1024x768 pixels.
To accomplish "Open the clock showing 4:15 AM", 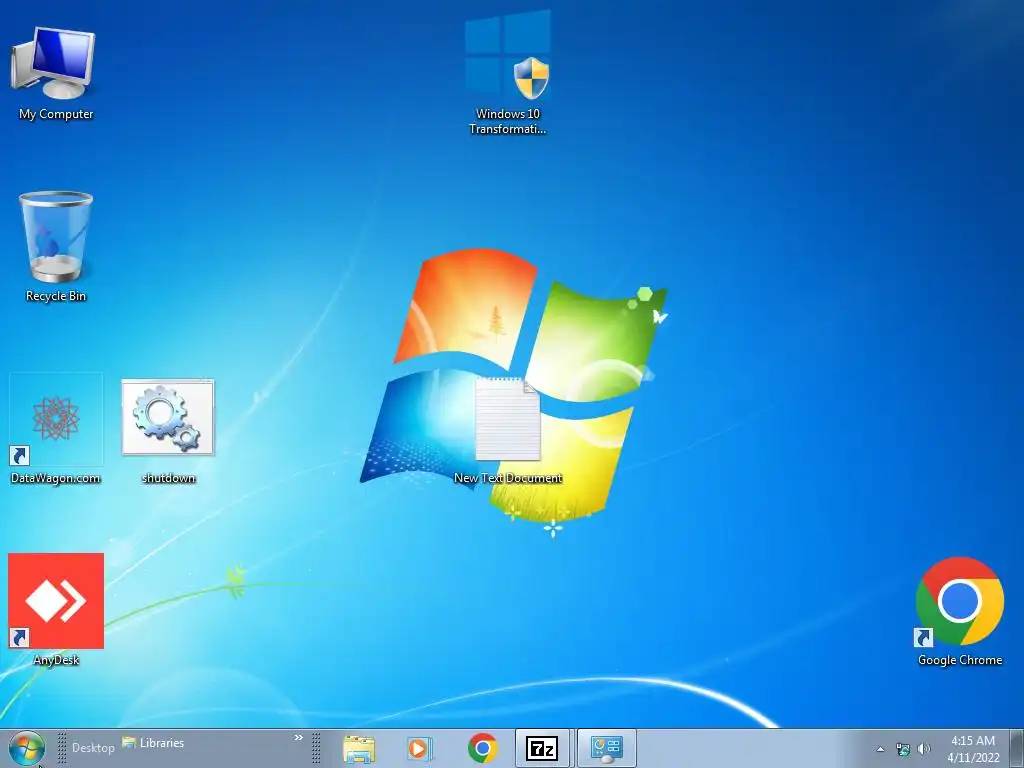I will click(x=973, y=749).
